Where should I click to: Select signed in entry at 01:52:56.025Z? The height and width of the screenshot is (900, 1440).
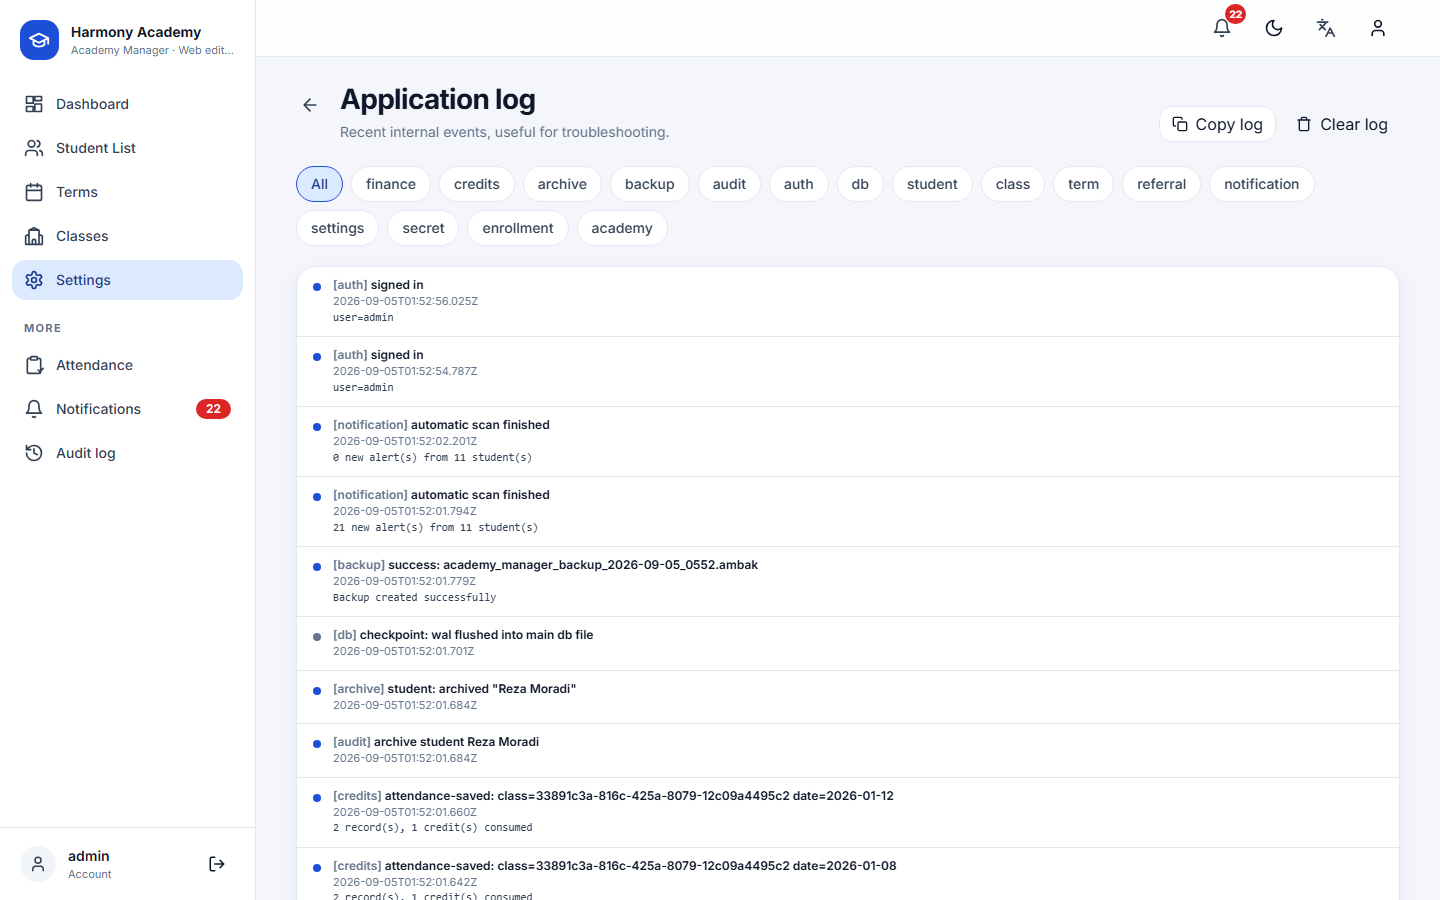(x=847, y=301)
